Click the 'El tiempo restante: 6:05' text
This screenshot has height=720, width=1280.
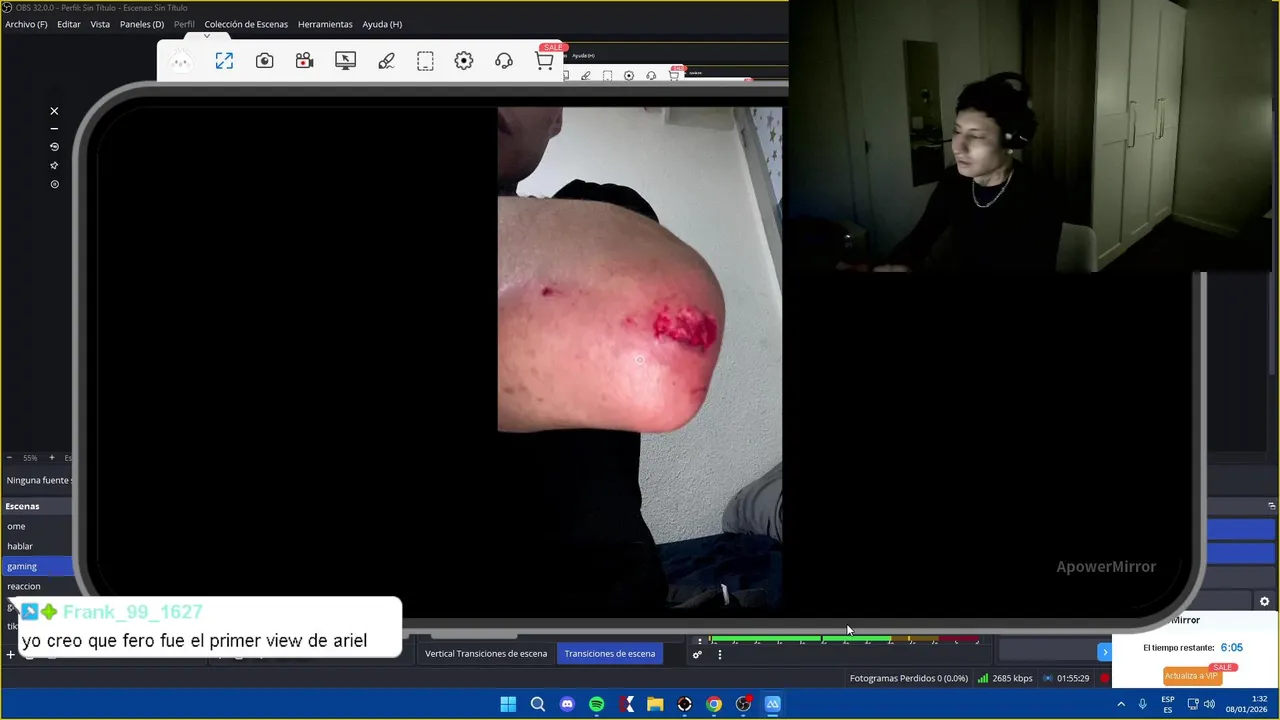(1193, 648)
